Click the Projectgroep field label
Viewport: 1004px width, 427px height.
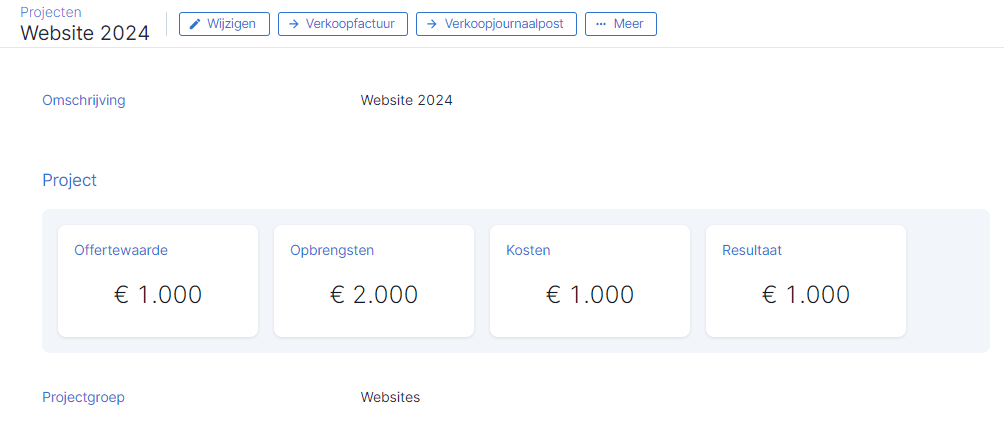[x=83, y=398]
